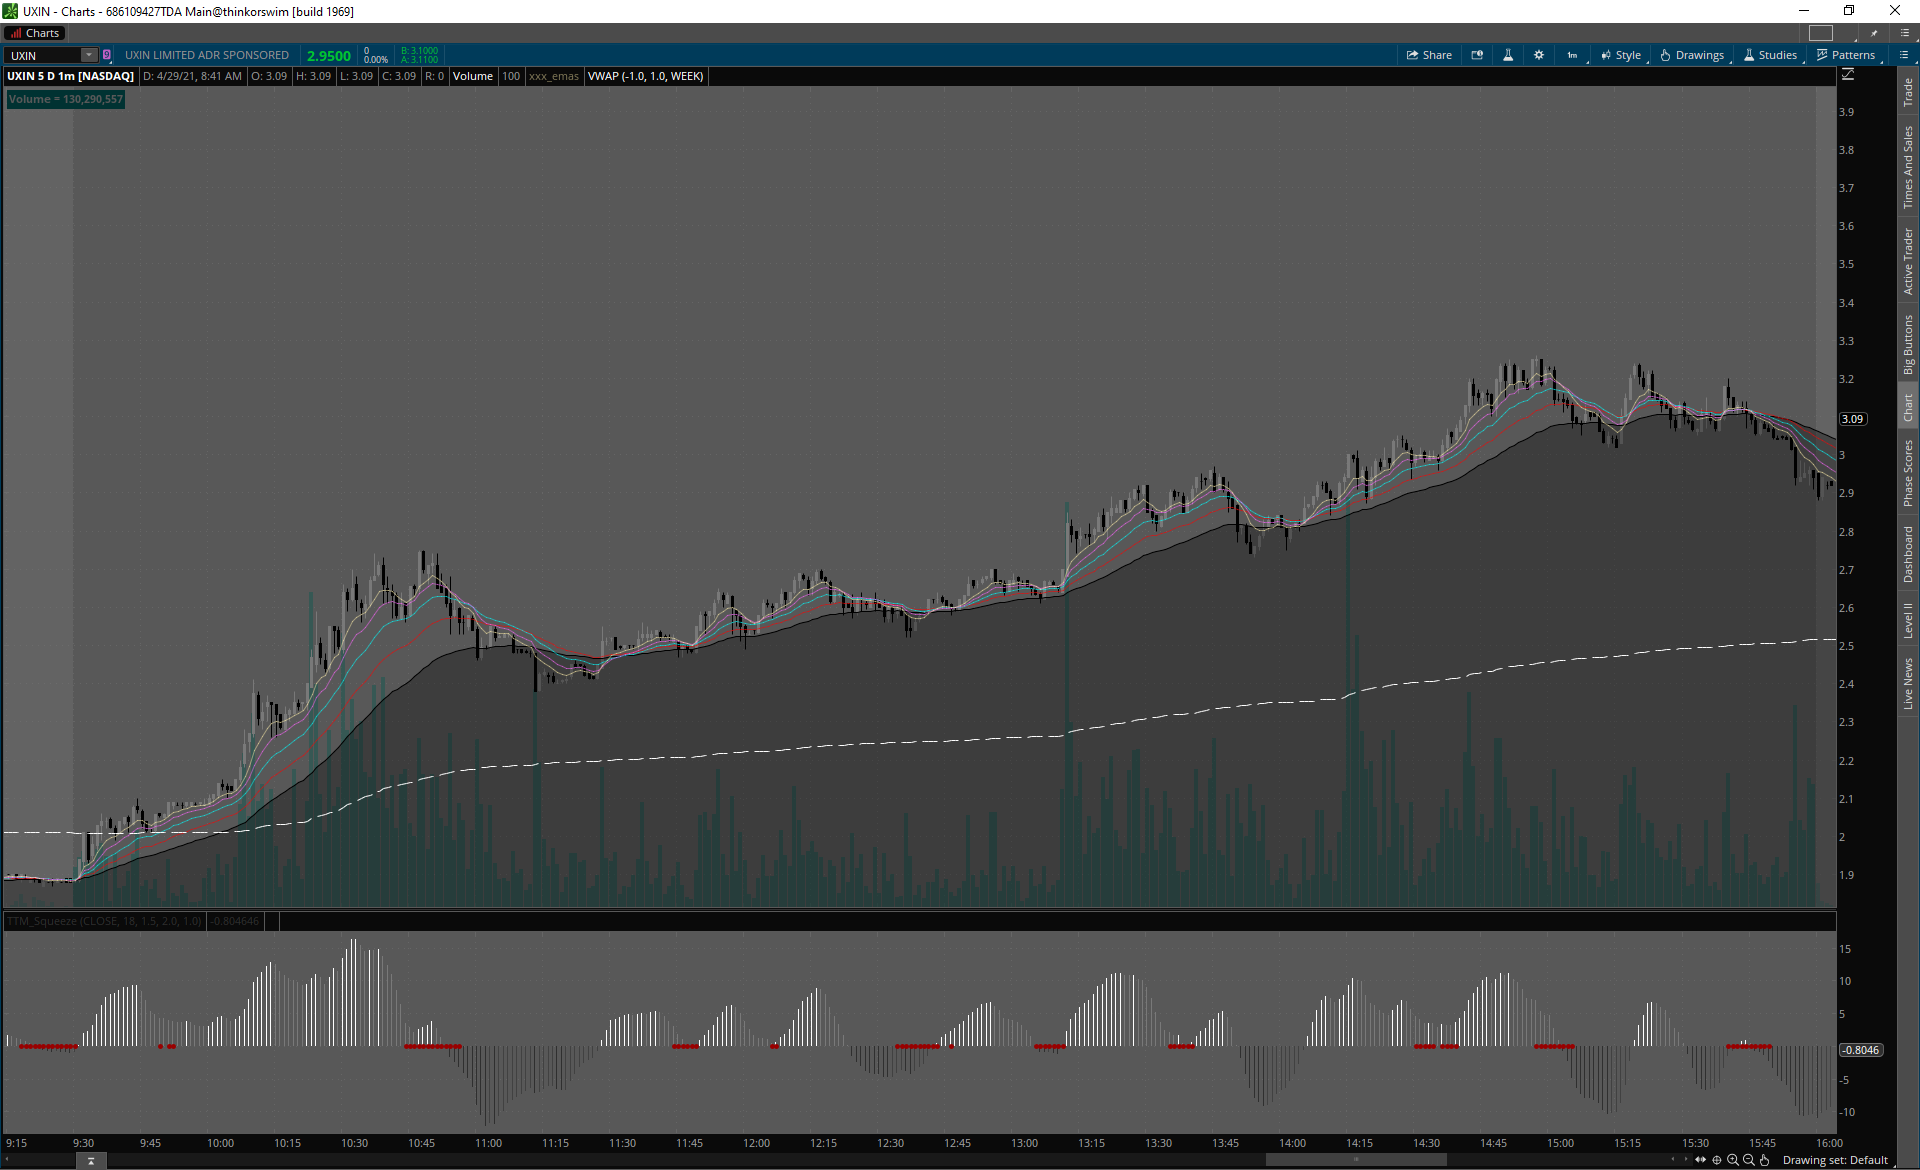Open the Edit Studies beaker icon

tap(1508, 55)
